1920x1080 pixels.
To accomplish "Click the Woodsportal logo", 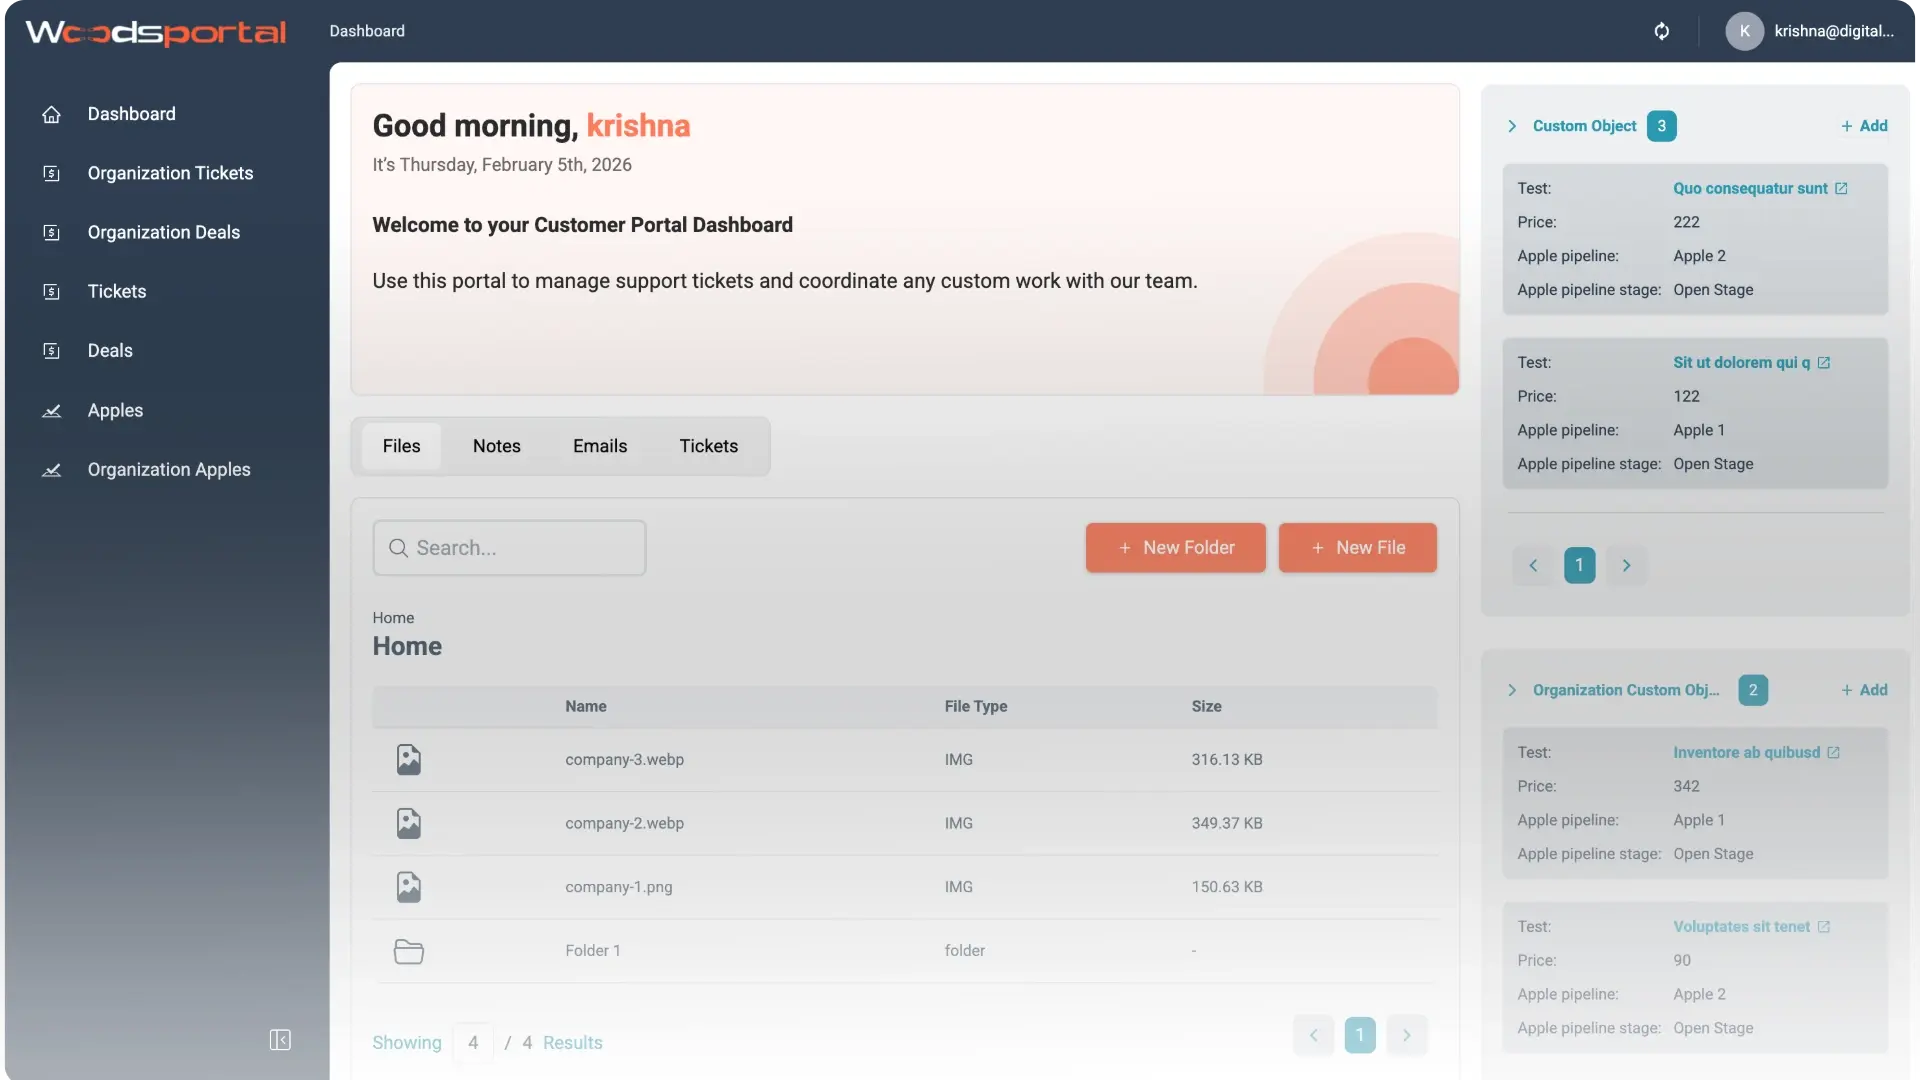I will pos(155,31).
